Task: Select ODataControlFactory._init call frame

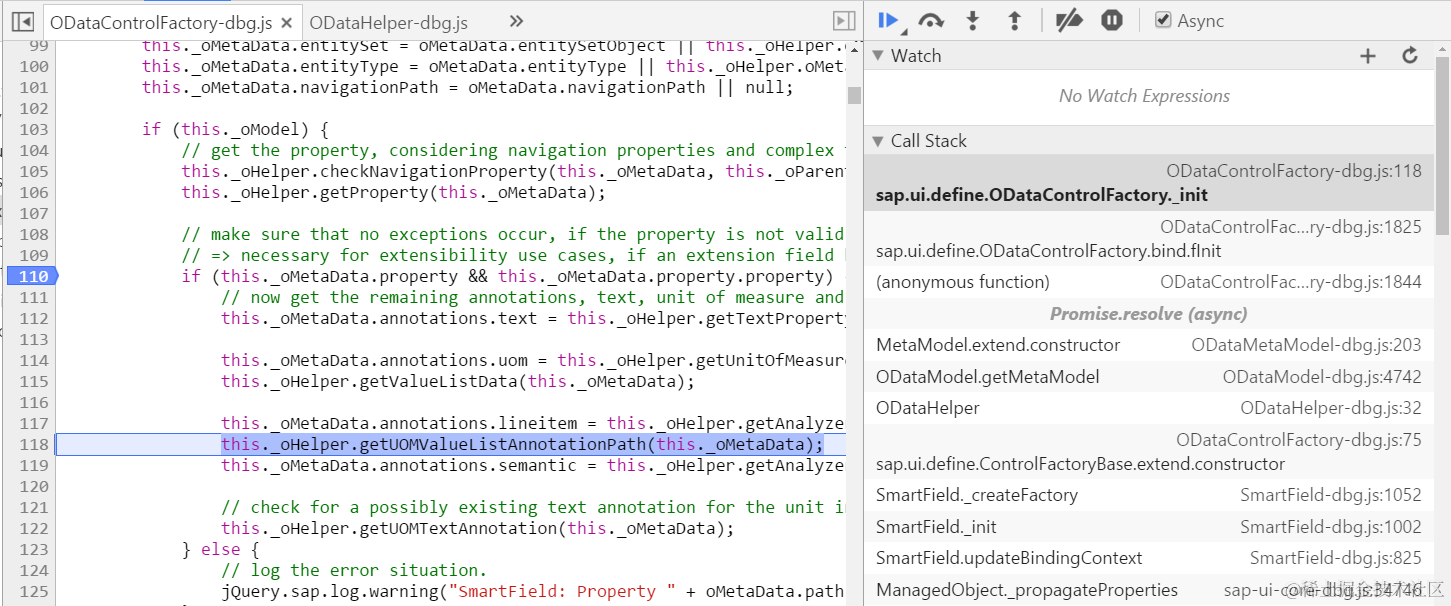Action: tap(1149, 183)
